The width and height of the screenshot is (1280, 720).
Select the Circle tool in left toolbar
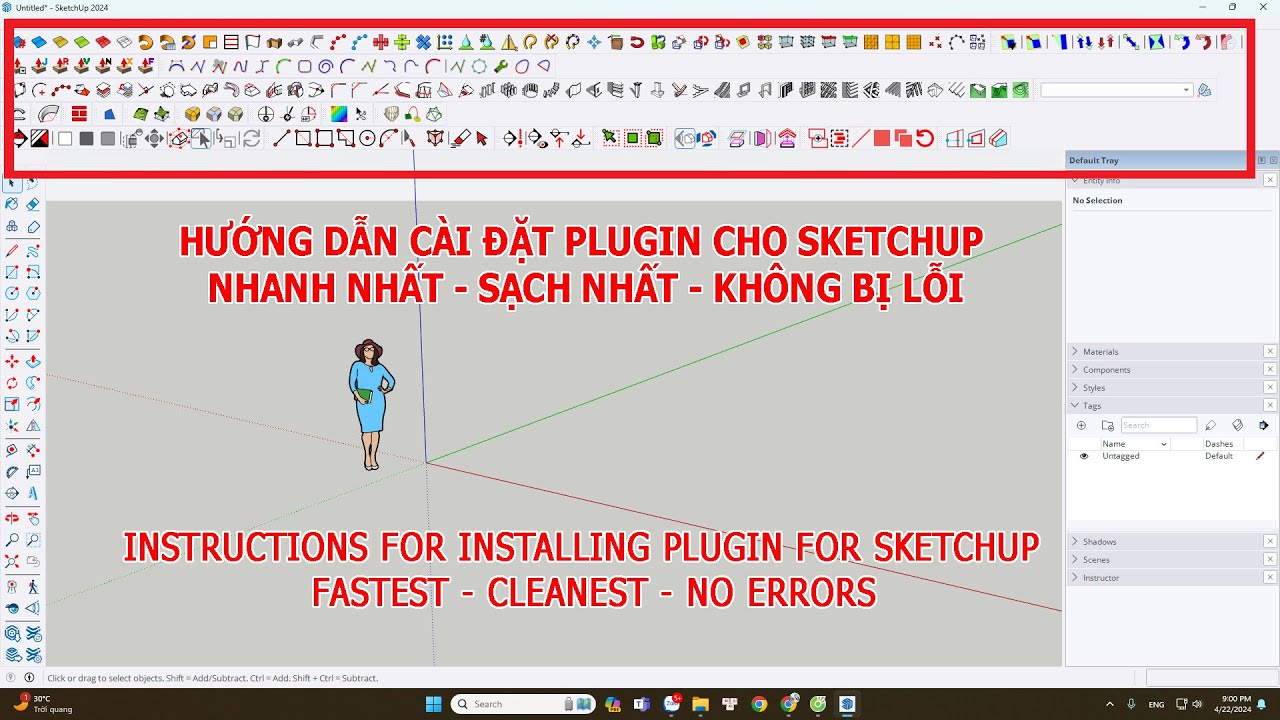point(12,294)
